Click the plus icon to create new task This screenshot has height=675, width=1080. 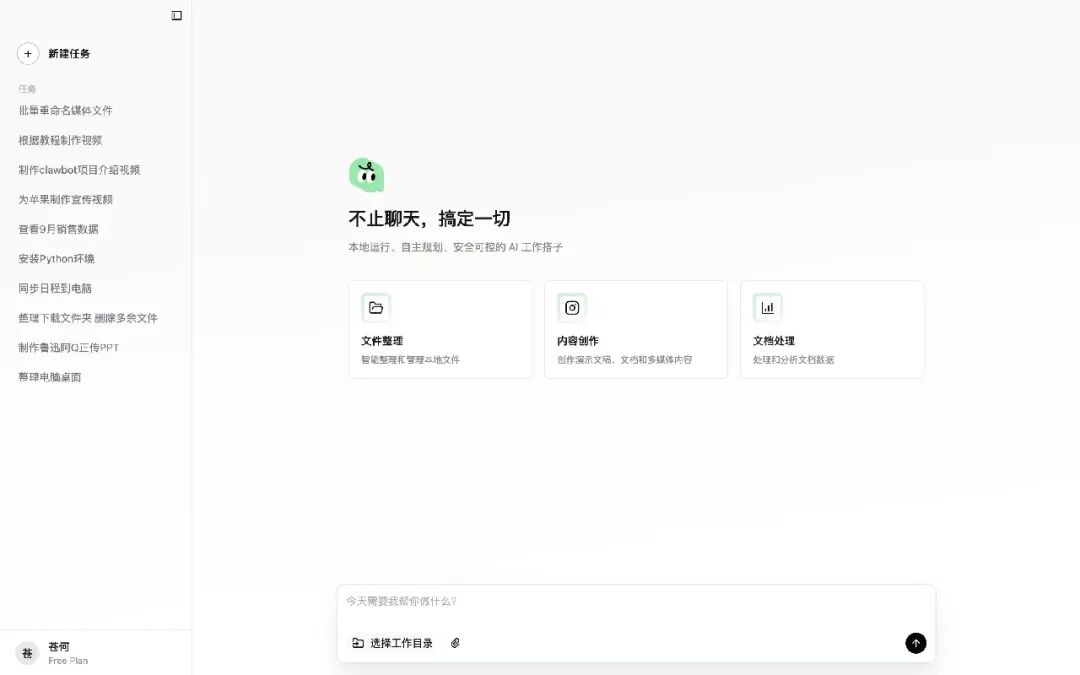(x=28, y=53)
